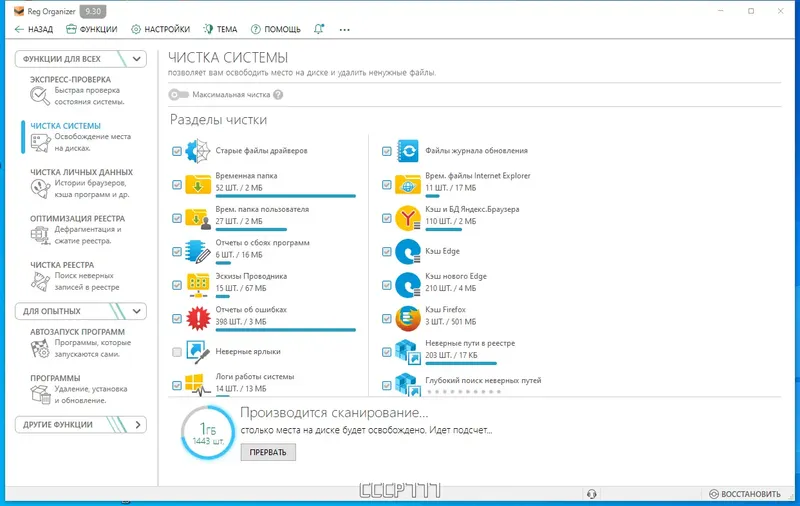Screen dimensions: 800x506
Task: Click the Файлы журнала обновления icon
Action: pyautogui.click(x=408, y=151)
